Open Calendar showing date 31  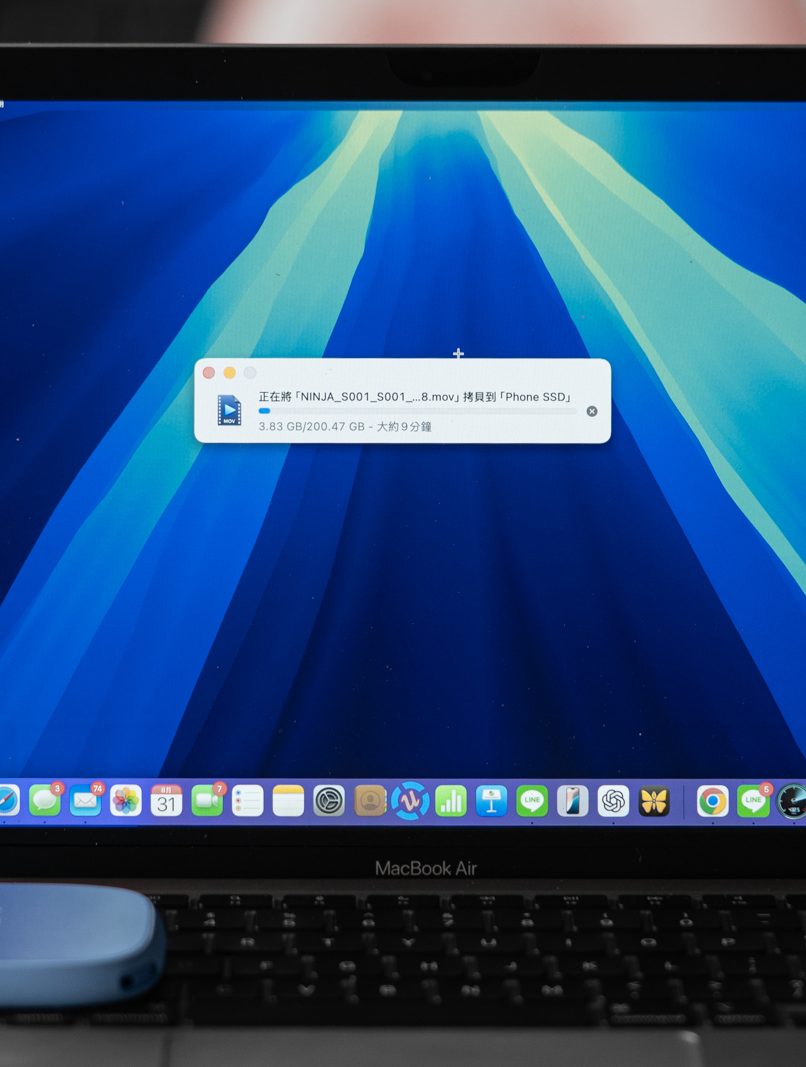[x=166, y=800]
